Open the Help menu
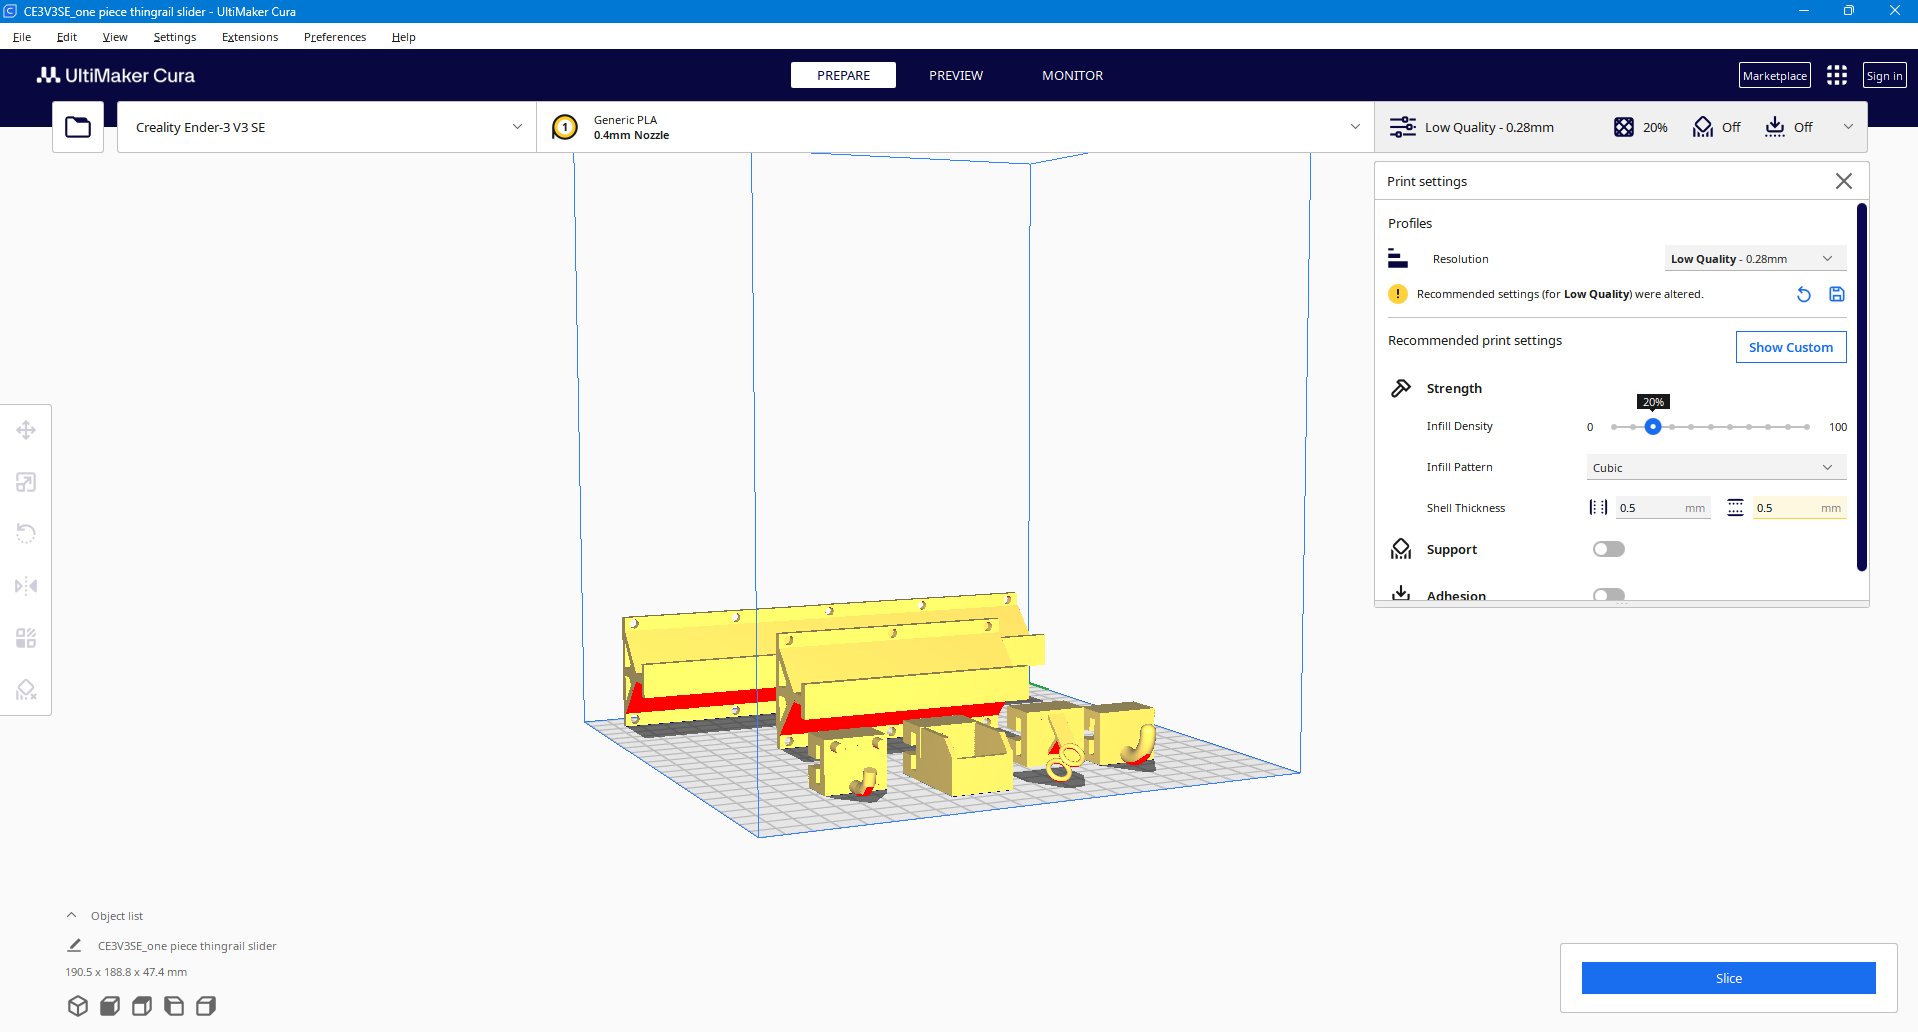 pyautogui.click(x=404, y=37)
